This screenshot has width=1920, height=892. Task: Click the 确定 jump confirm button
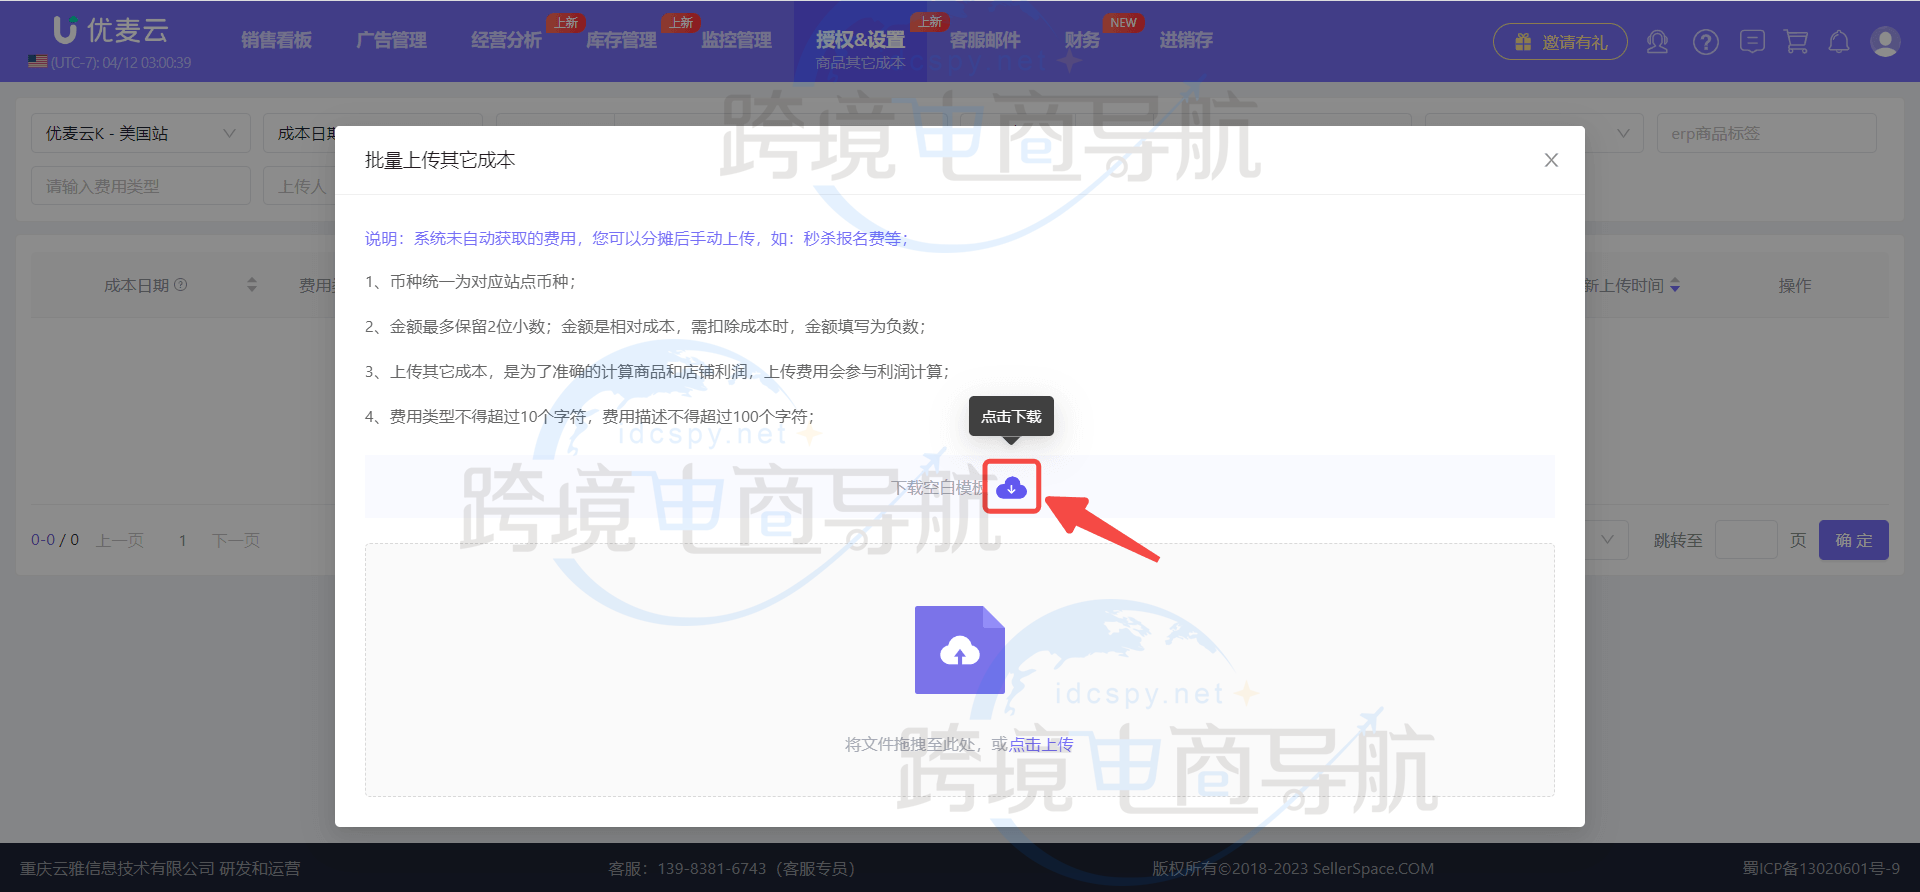[x=1853, y=540]
